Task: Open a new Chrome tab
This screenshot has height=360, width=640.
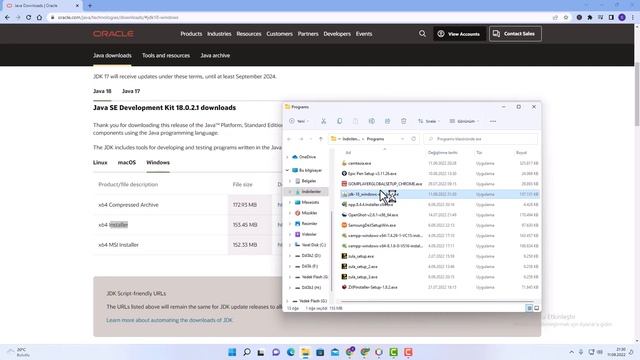Action: (x=90, y=6)
